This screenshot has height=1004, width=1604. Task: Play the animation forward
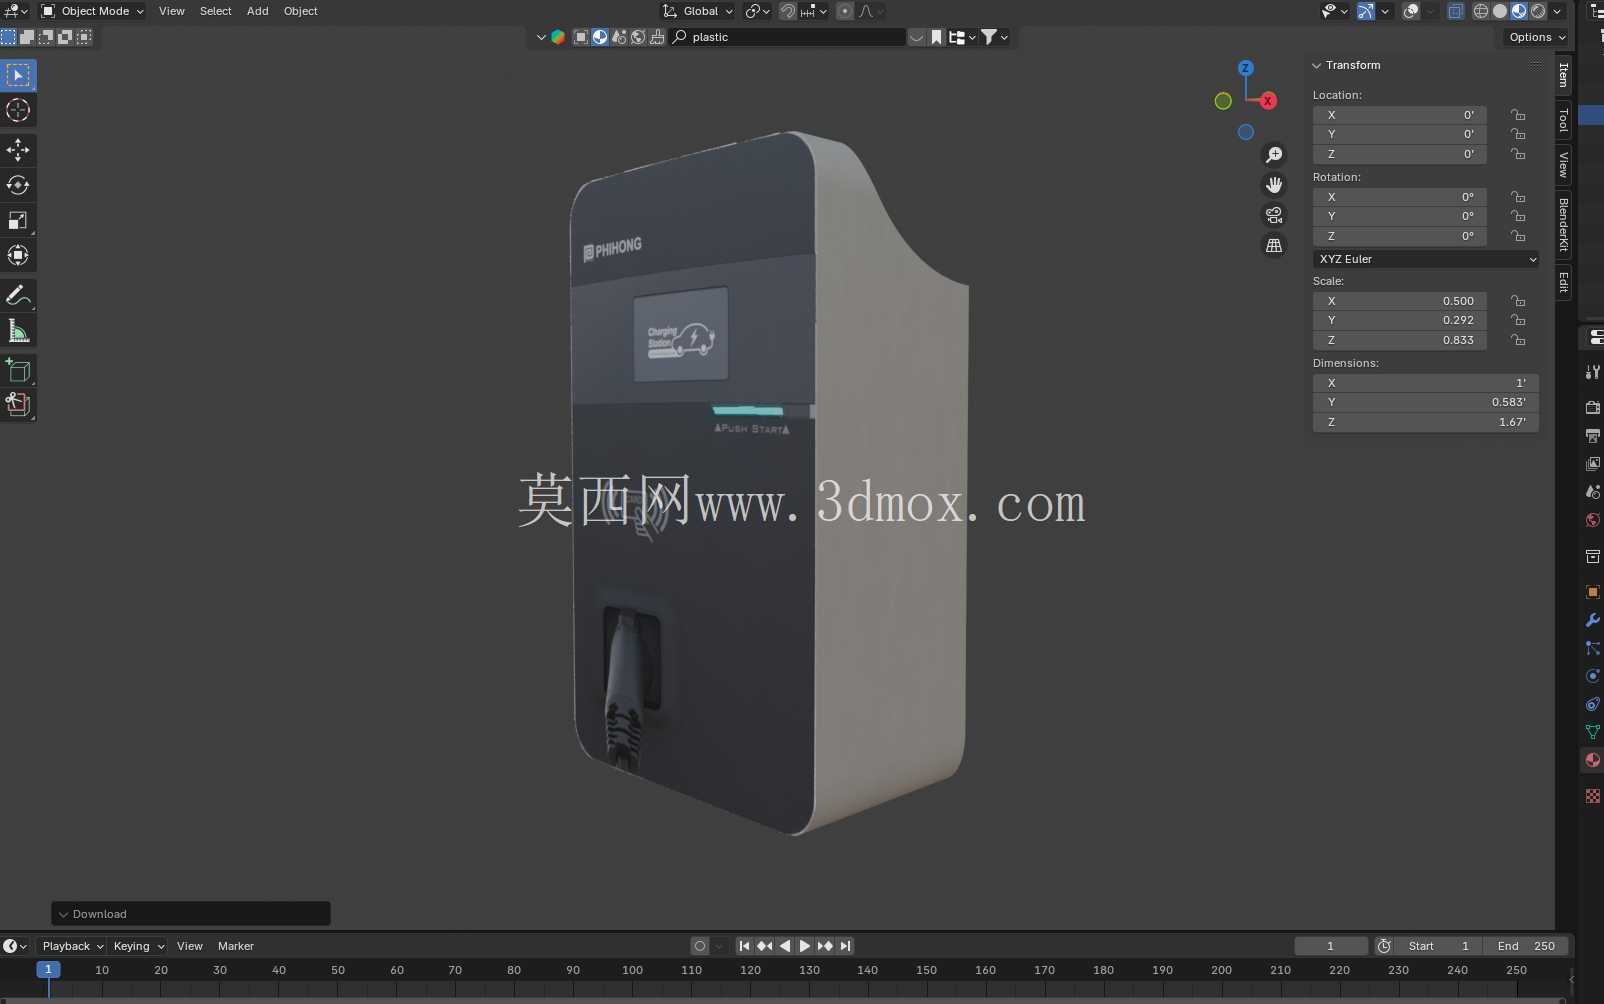tap(804, 946)
